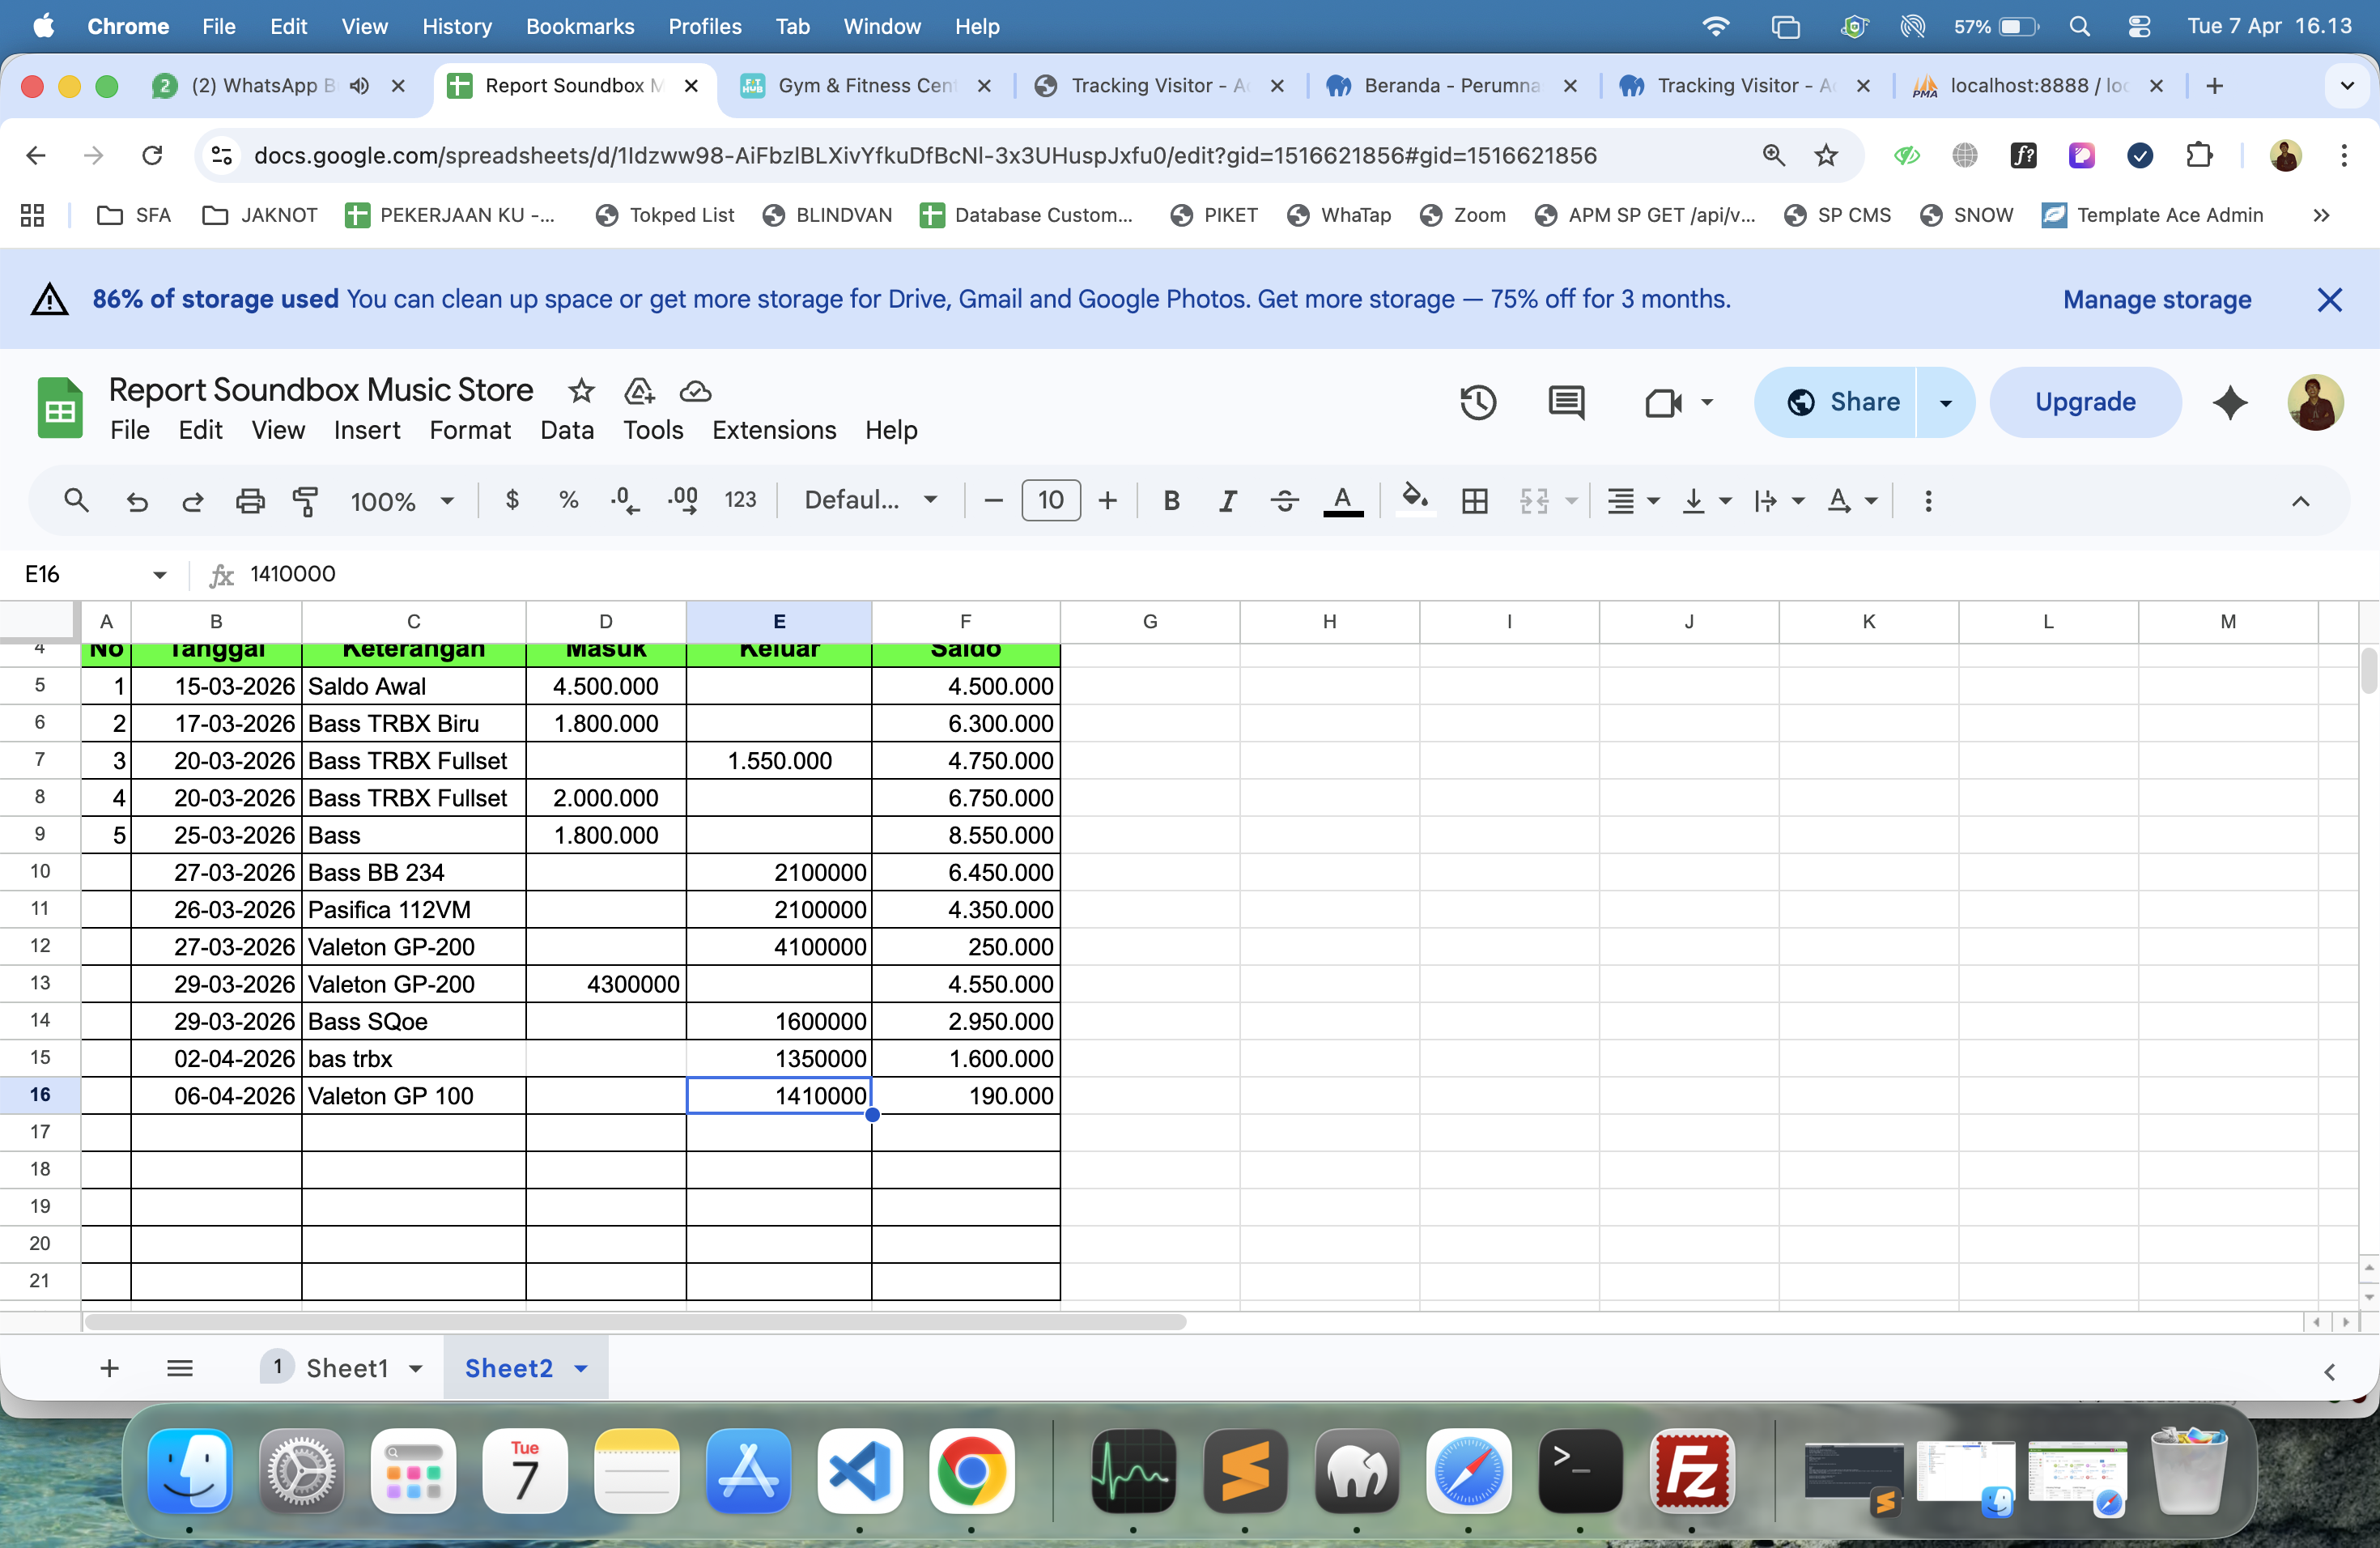Click the undo arrow

click(x=137, y=500)
